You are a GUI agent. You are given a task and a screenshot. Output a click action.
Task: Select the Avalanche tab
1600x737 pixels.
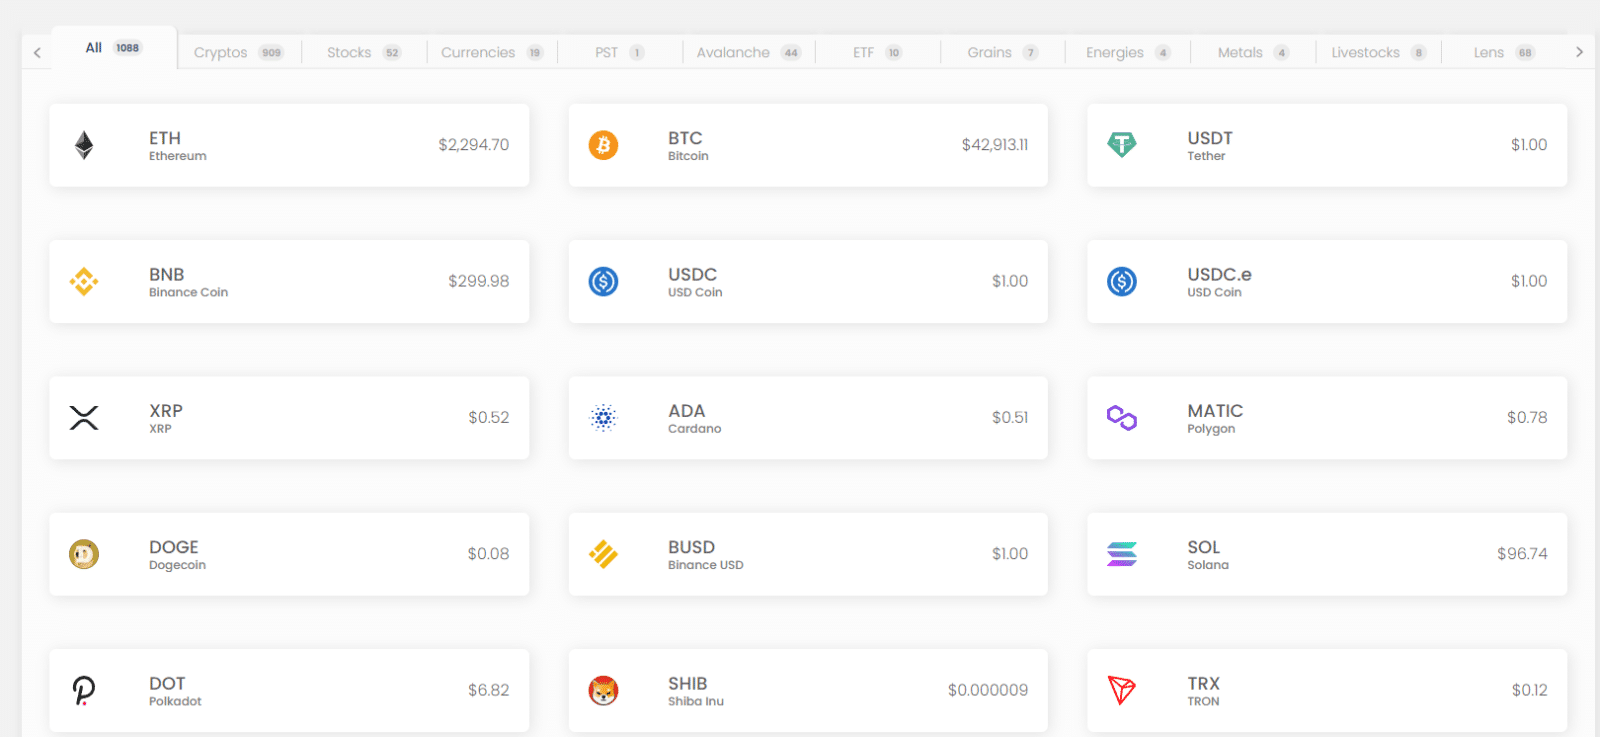[x=733, y=52]
